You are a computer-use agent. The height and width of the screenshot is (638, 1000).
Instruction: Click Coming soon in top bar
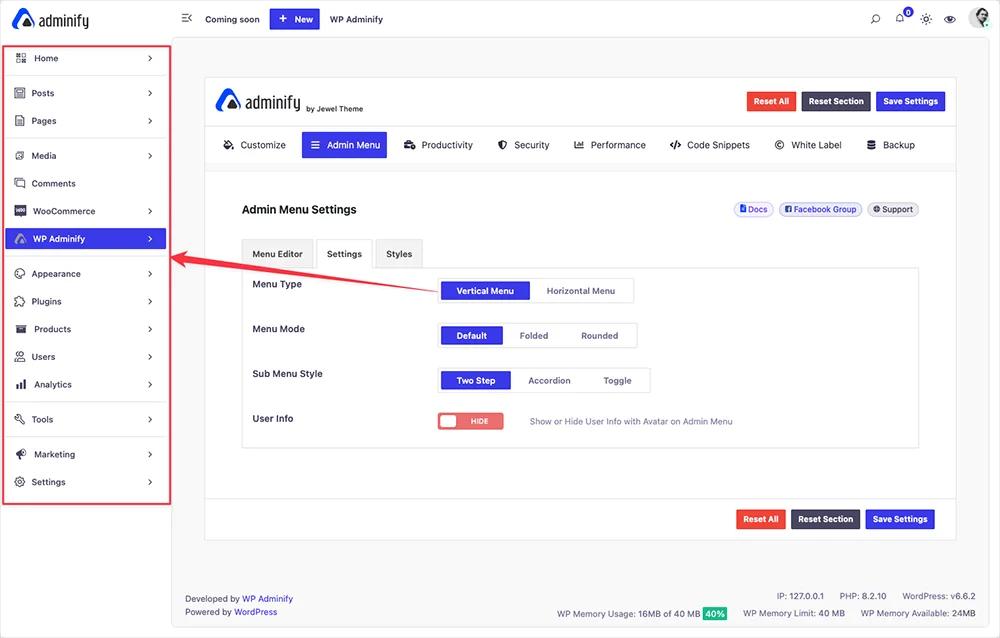[x=232, y=19]
